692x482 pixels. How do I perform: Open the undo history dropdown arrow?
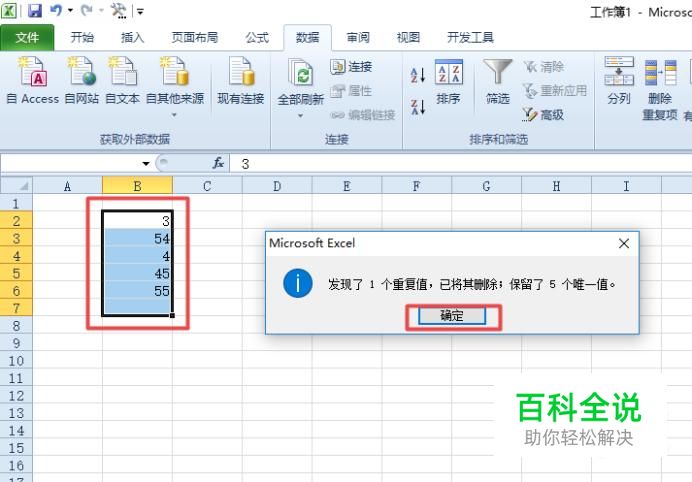[70, 11]
